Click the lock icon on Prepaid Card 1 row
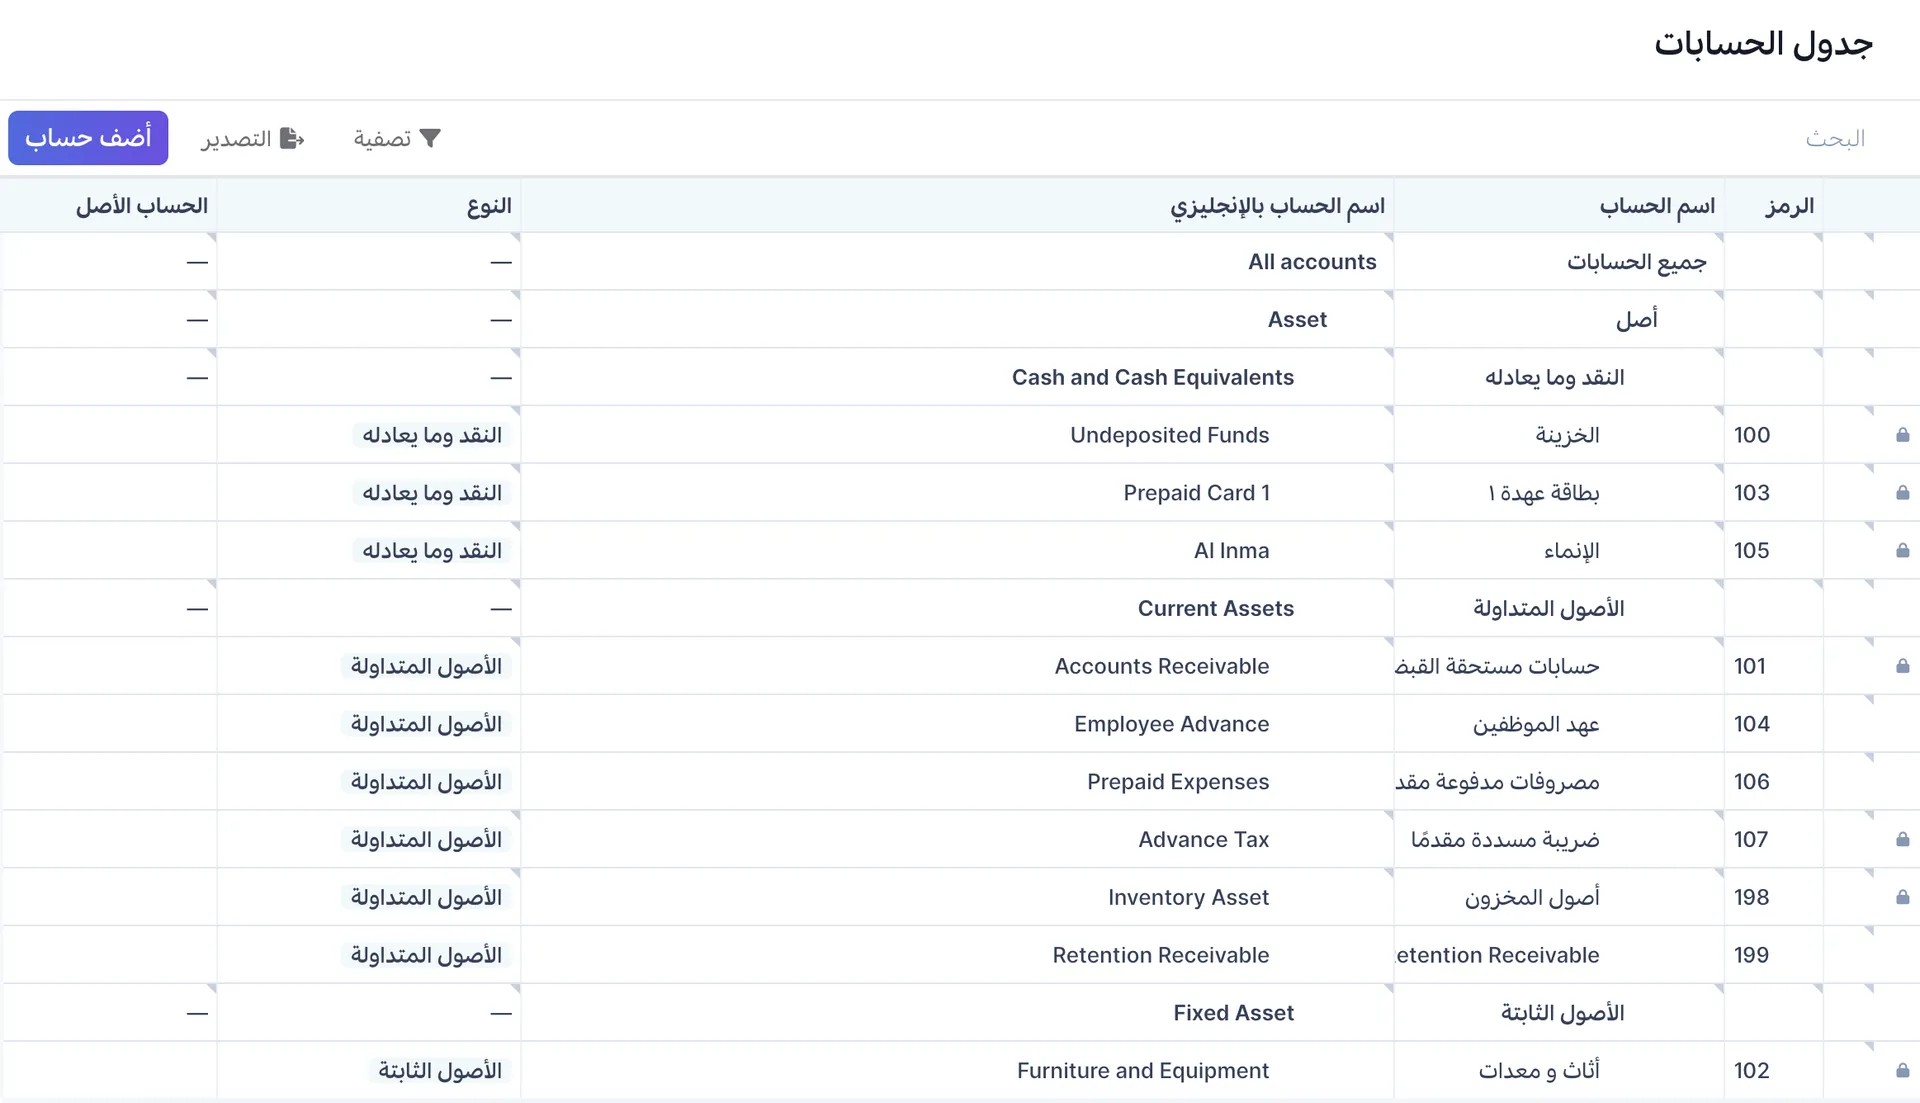This screenshot has width=1920, height=1103. click(1902, 492)
